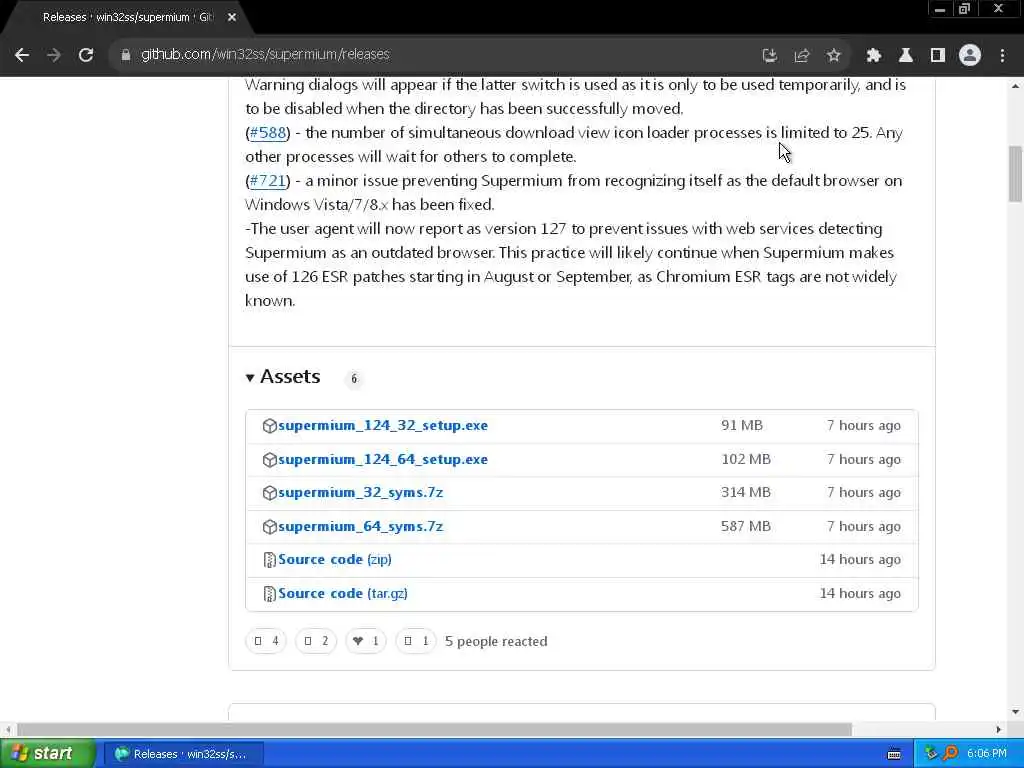Click the vertical scrollbar up arrow
The width and height of the screenshot is (1024, 768).
coord(1015,86)
